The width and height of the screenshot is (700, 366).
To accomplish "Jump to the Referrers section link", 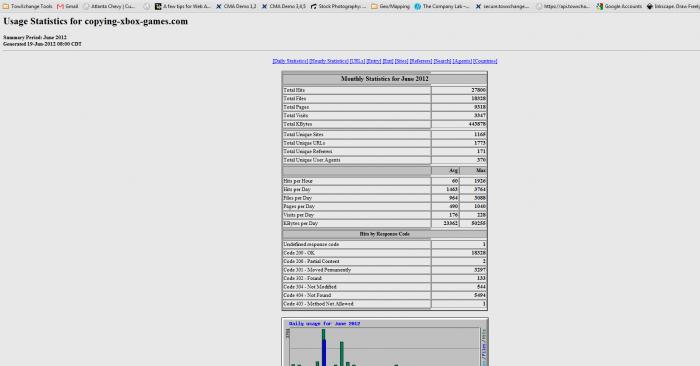I will point(421,61).
